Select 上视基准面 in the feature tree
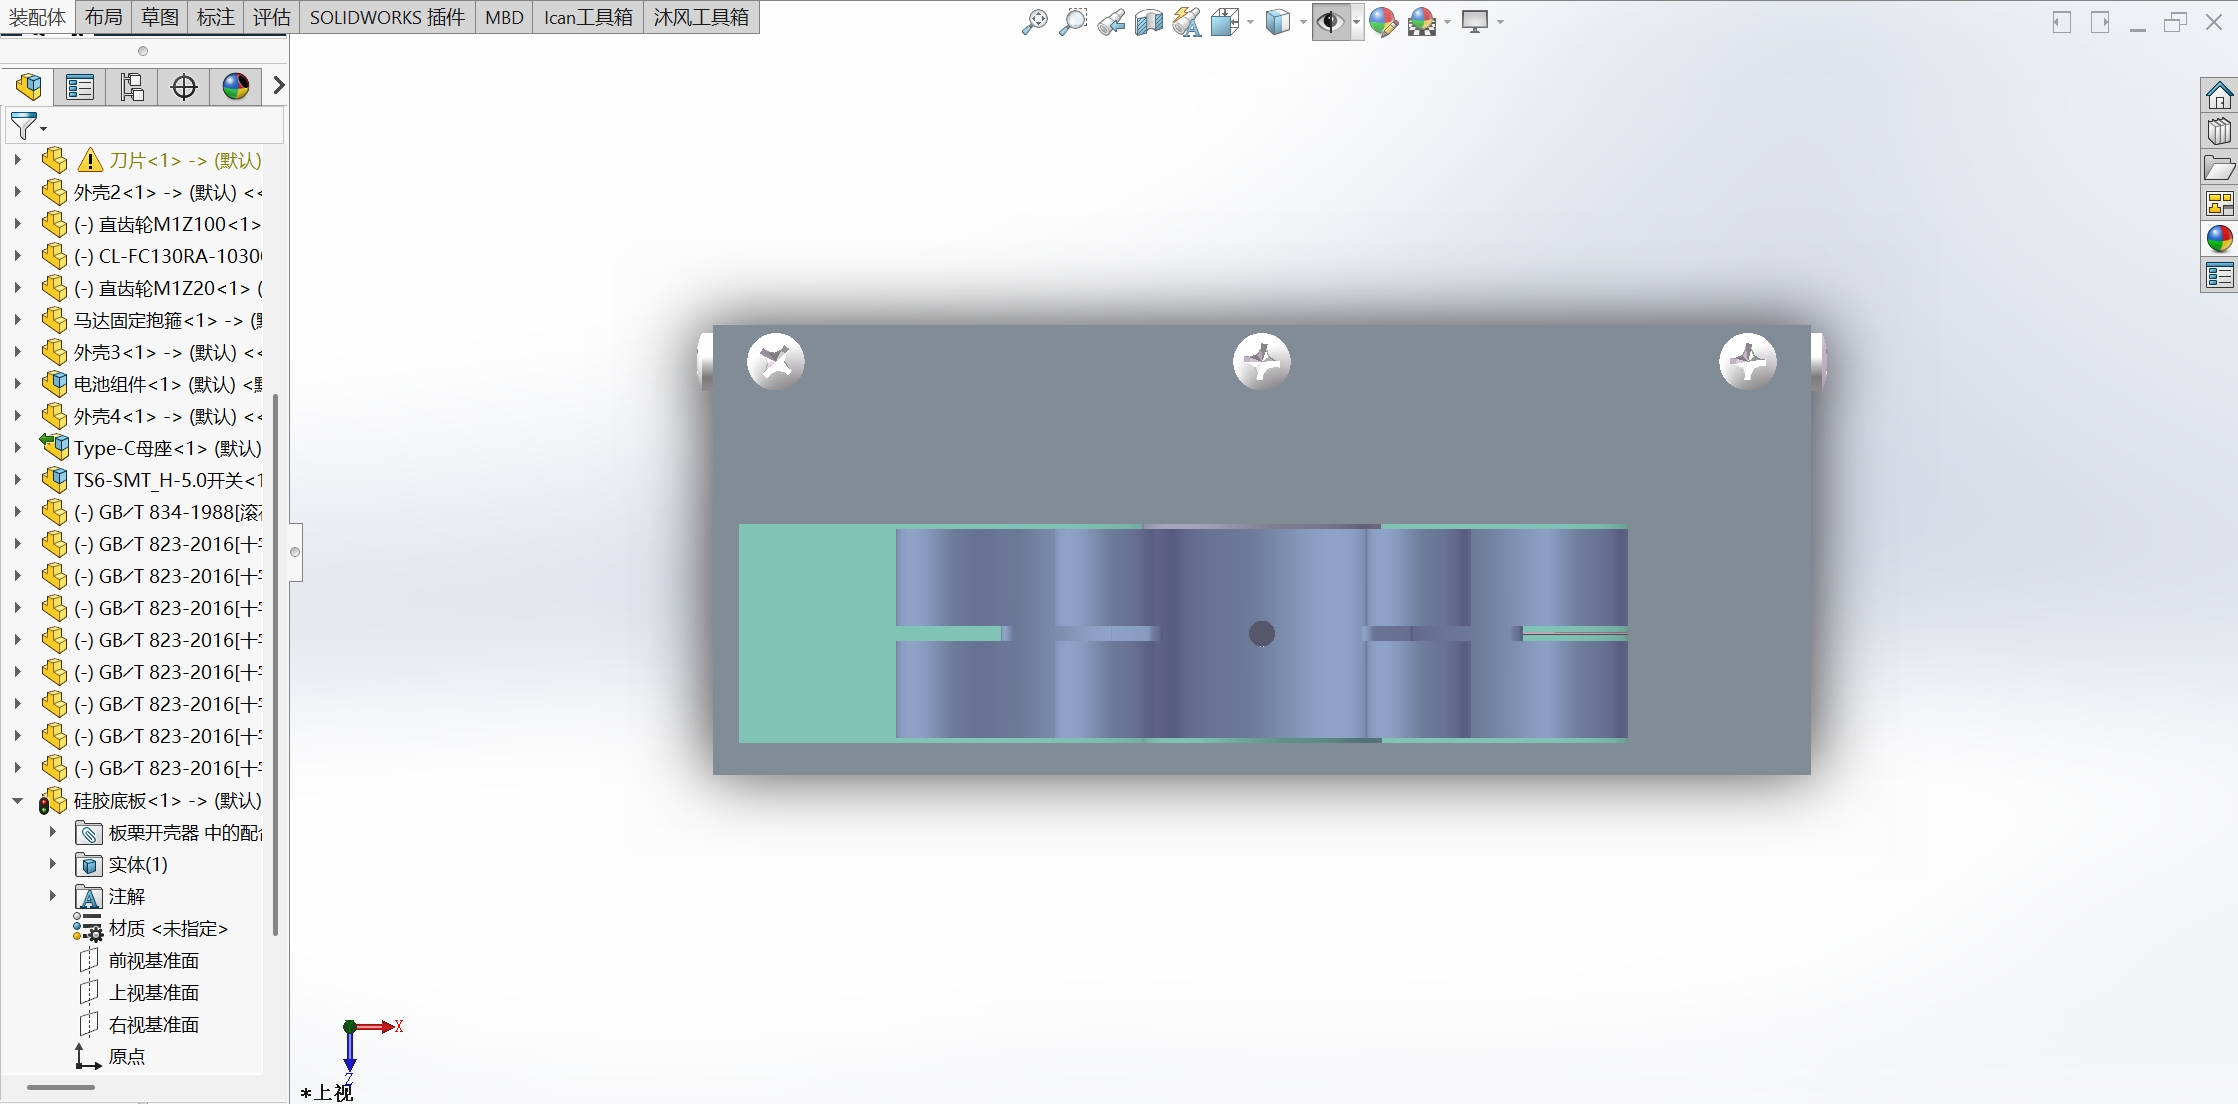This screenshot has height=1104, width=2238. pyautogui.click(x=153, y=992)
